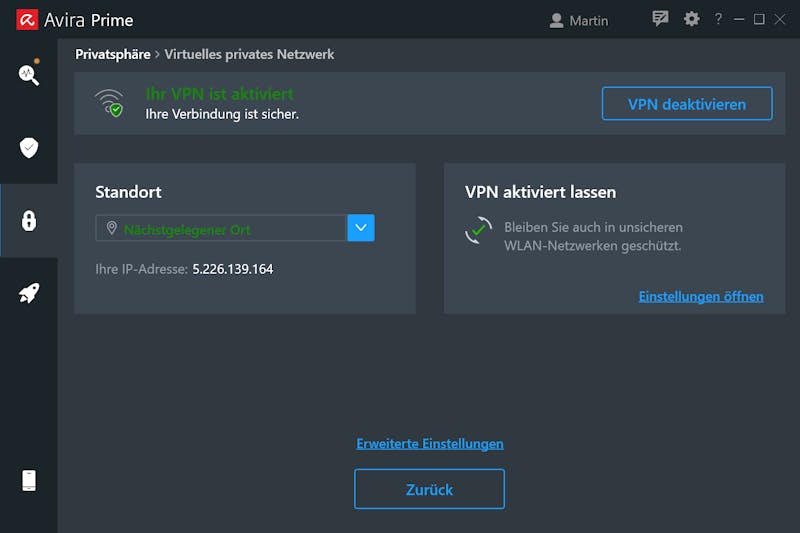This screenshot has width=800, height=533.
Task: Open the mobile devices phone icon
Action: point(29,480)
